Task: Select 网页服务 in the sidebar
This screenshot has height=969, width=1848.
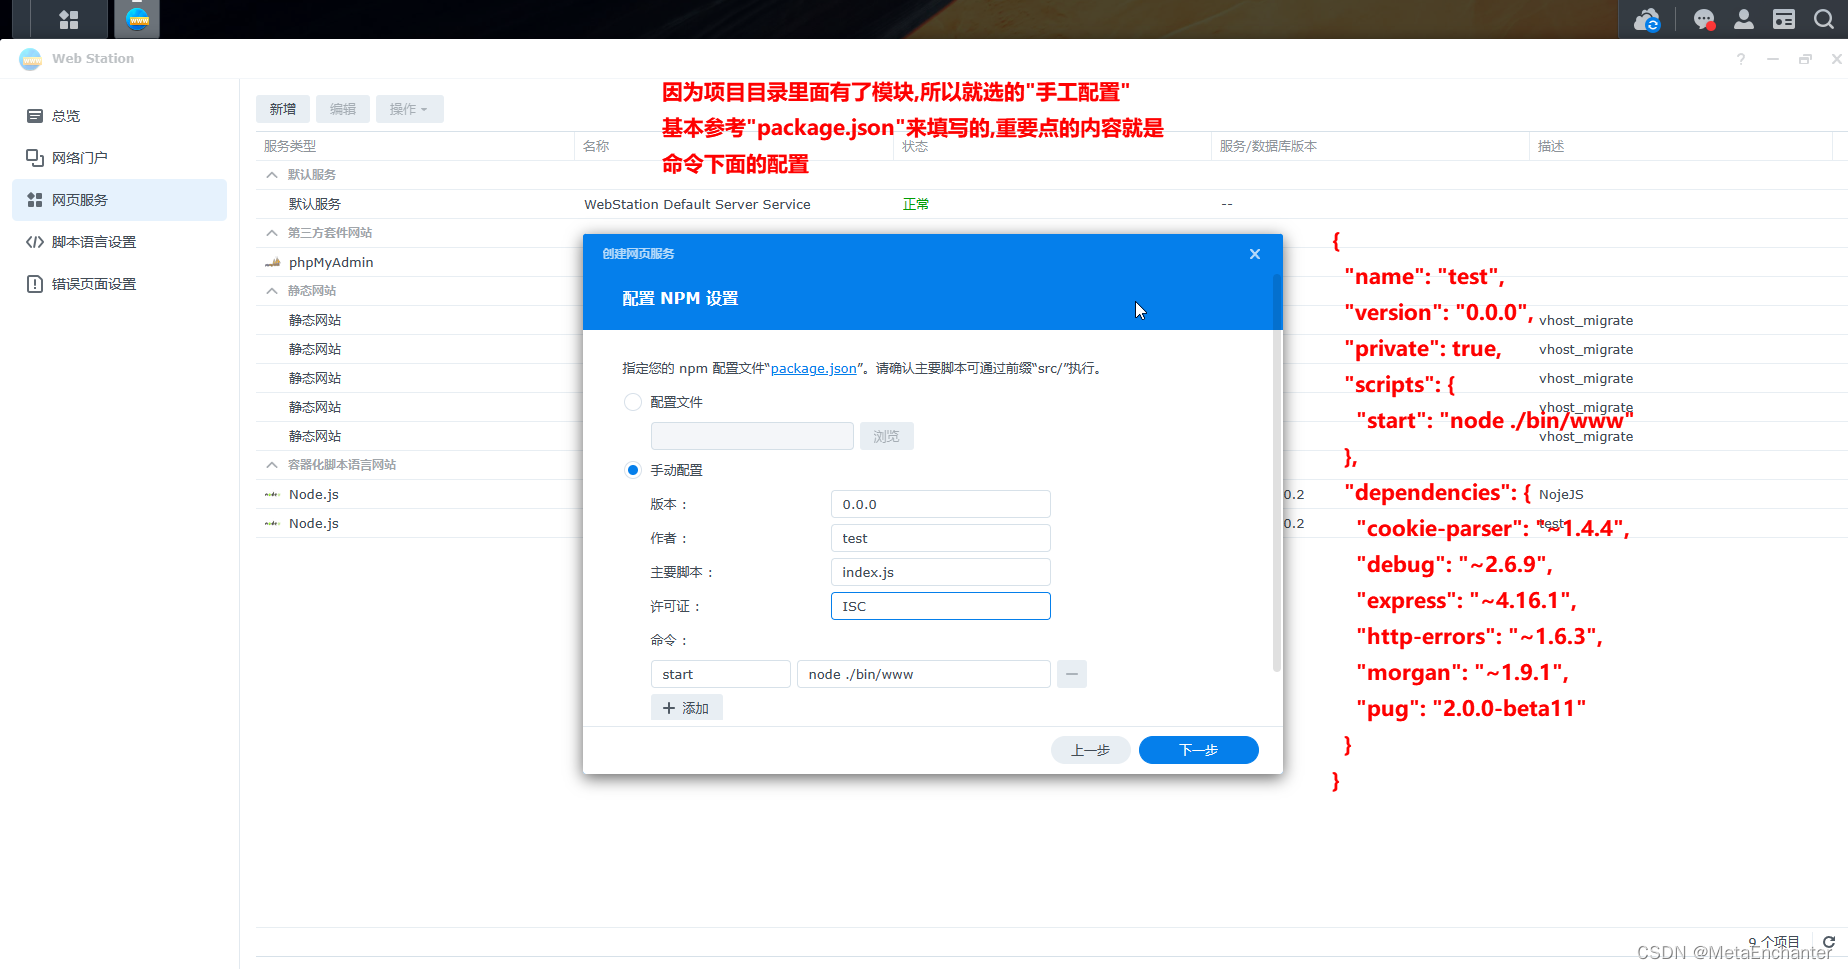Action: tap(119, 200)
